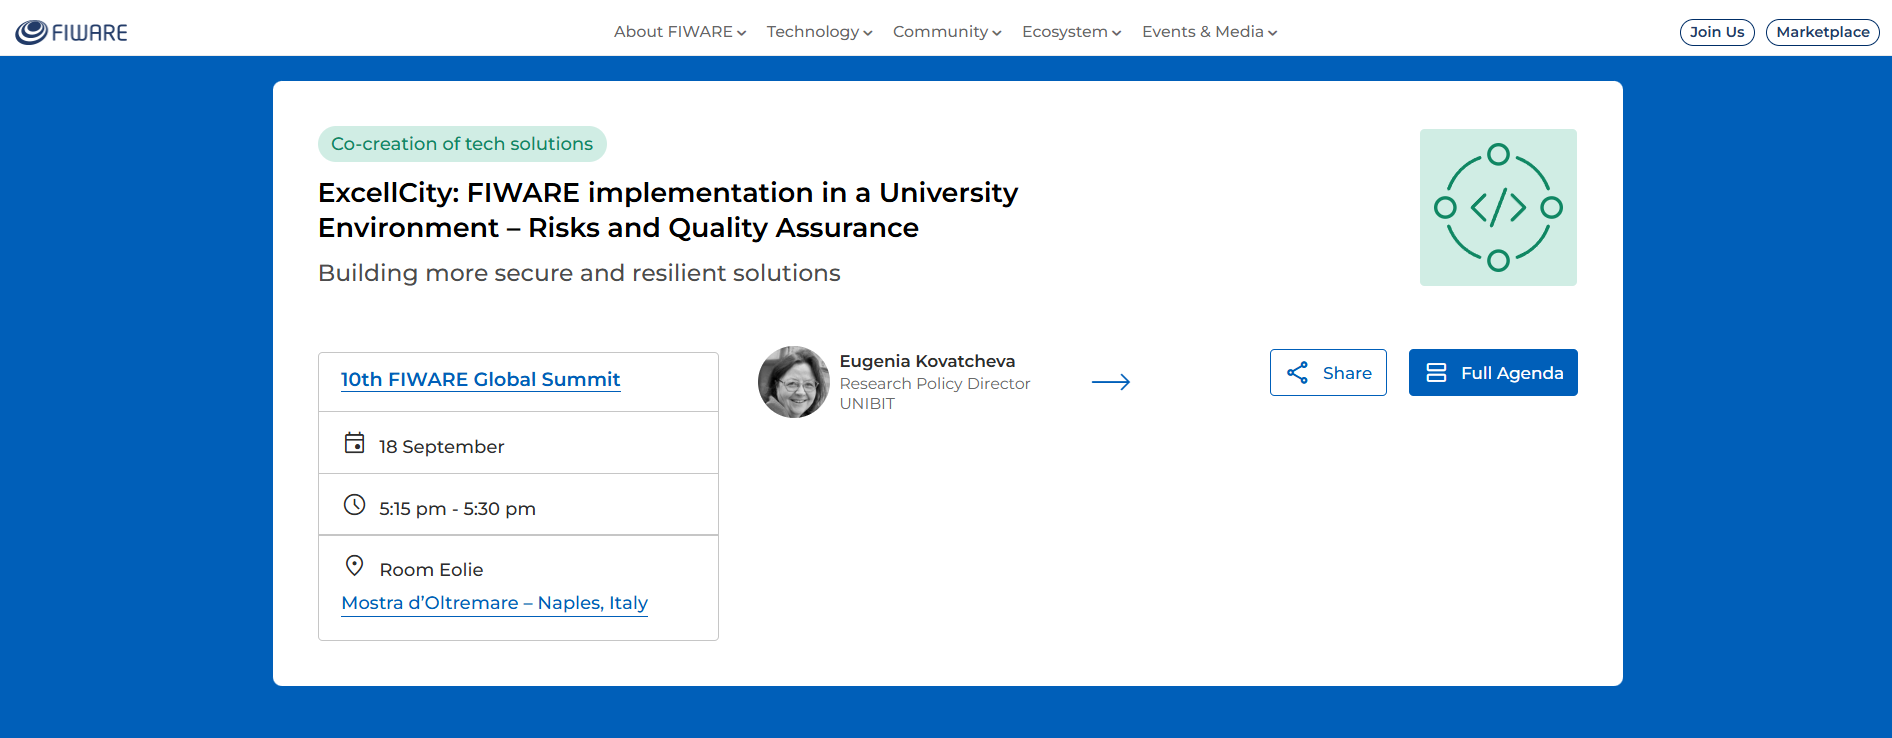
Task: Click the Research Policy Director text
Action: point(935,384)
